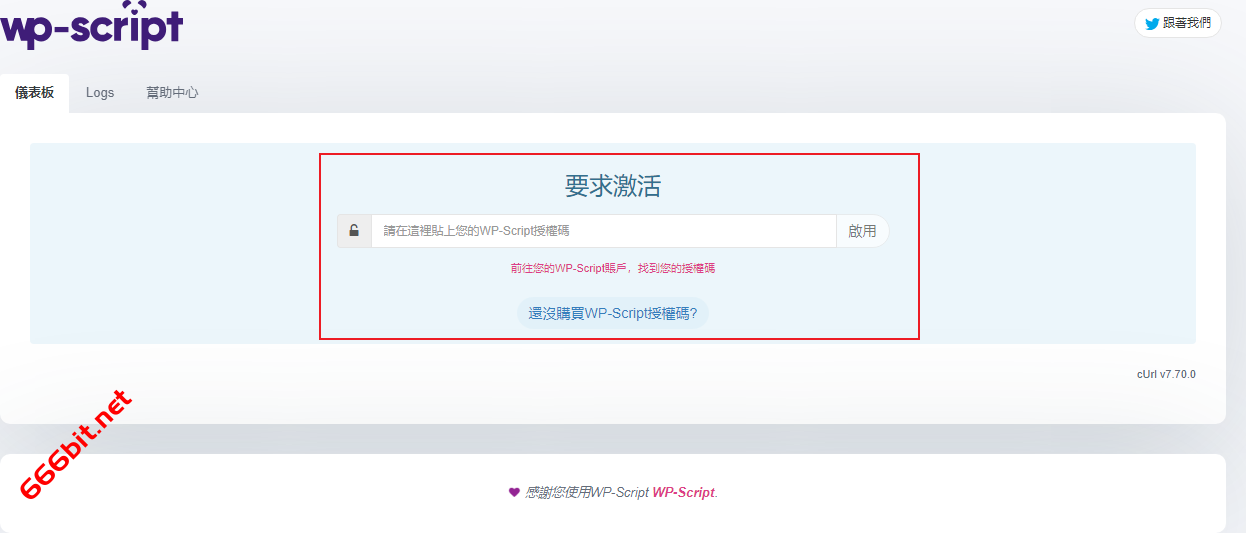Click the WP-Script link in footer

(x=684, y=492)
